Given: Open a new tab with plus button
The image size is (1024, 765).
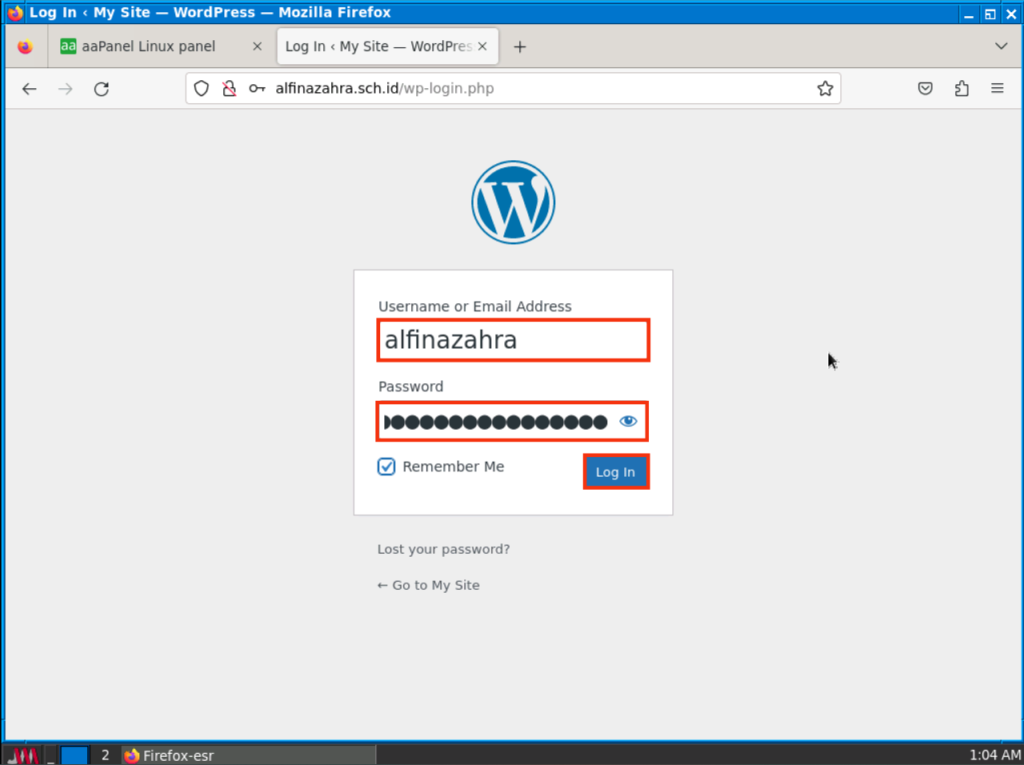Looking at the screenshot, I should coord(520,47).
